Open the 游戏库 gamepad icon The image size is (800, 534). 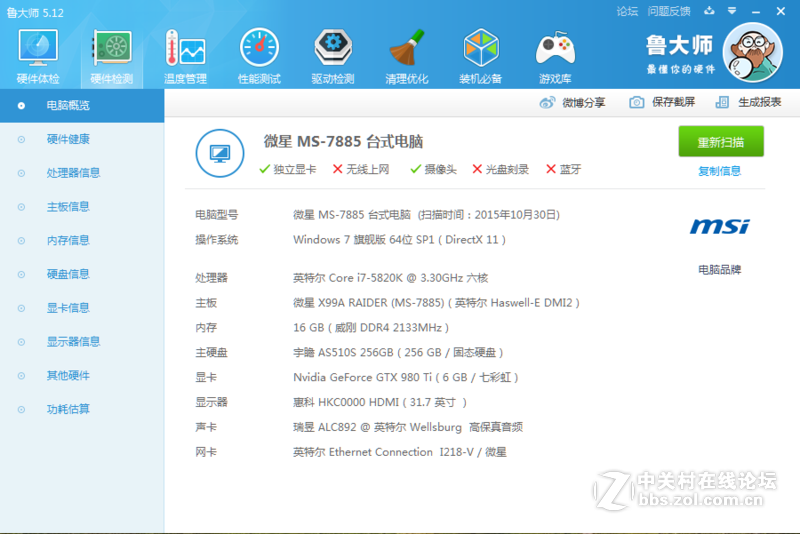coord(555,55)
